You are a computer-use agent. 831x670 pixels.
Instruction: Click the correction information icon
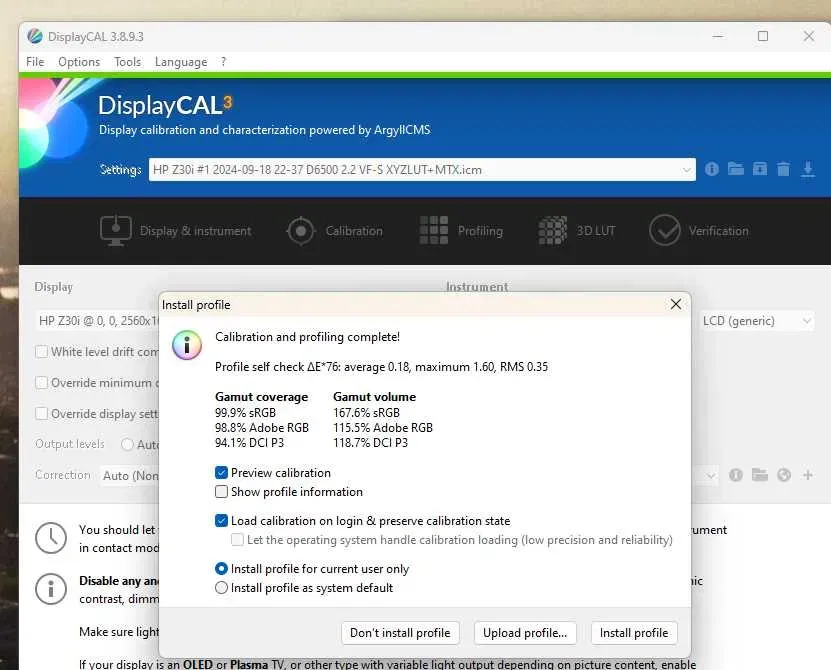pyautogui.click(x=736, y=475)
